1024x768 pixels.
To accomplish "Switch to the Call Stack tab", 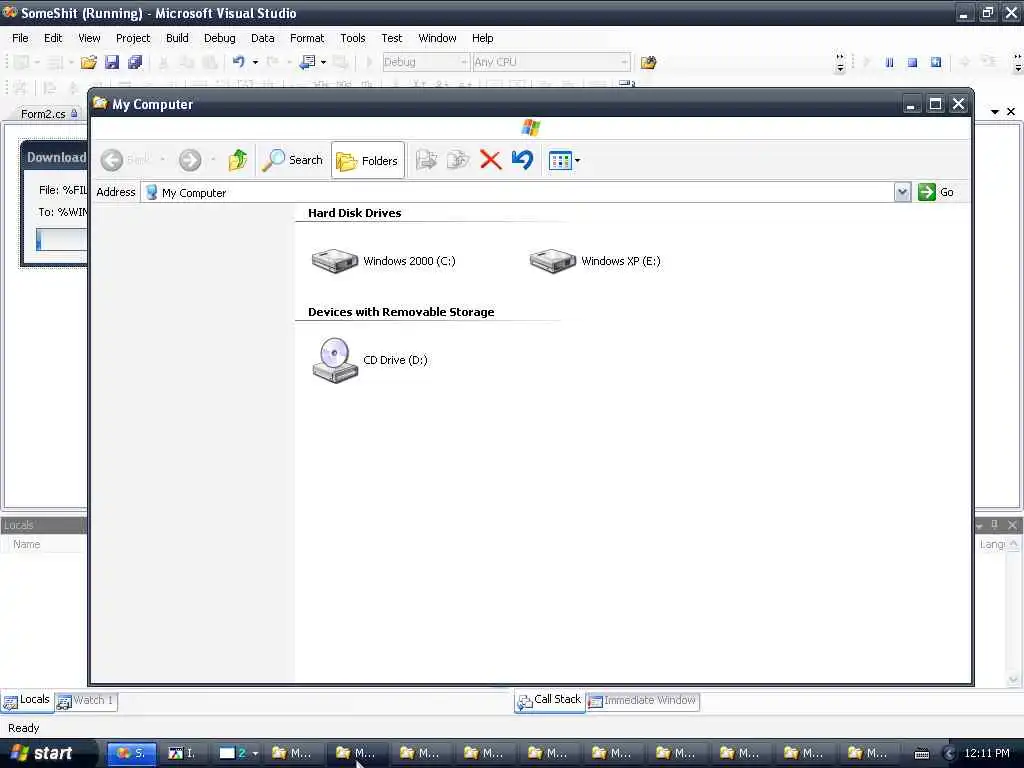I will (x=549, y=700).
